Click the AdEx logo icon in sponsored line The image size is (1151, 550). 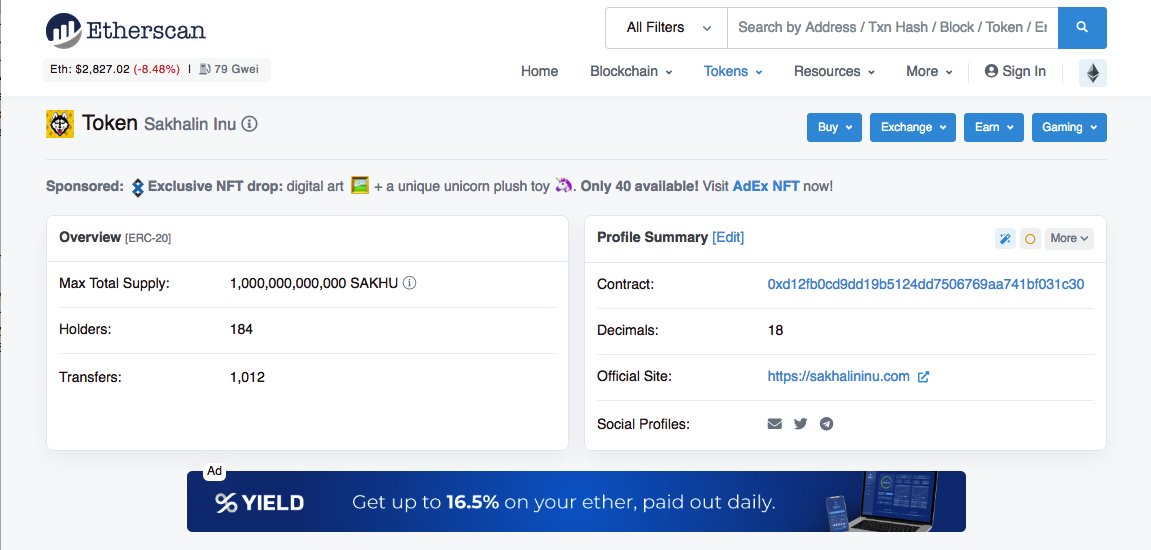tap(137, 187)
